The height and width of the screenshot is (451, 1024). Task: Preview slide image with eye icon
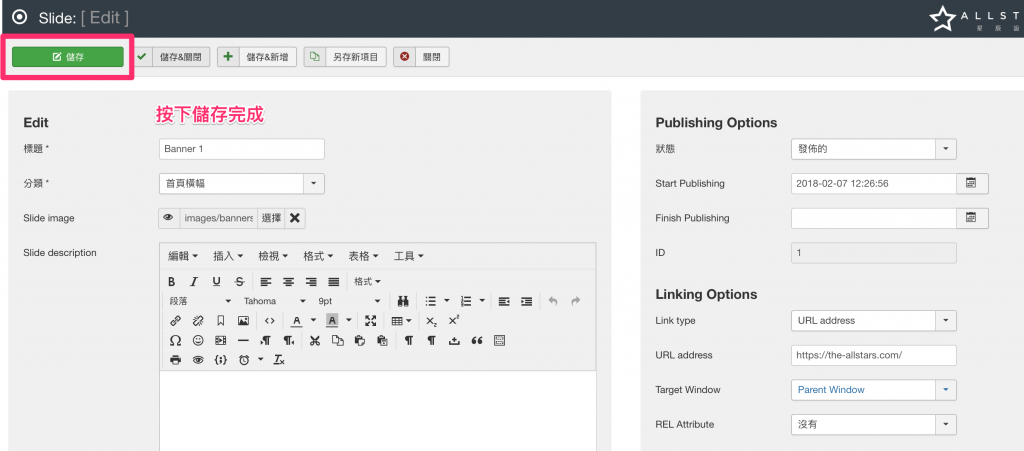coord(169,218)
